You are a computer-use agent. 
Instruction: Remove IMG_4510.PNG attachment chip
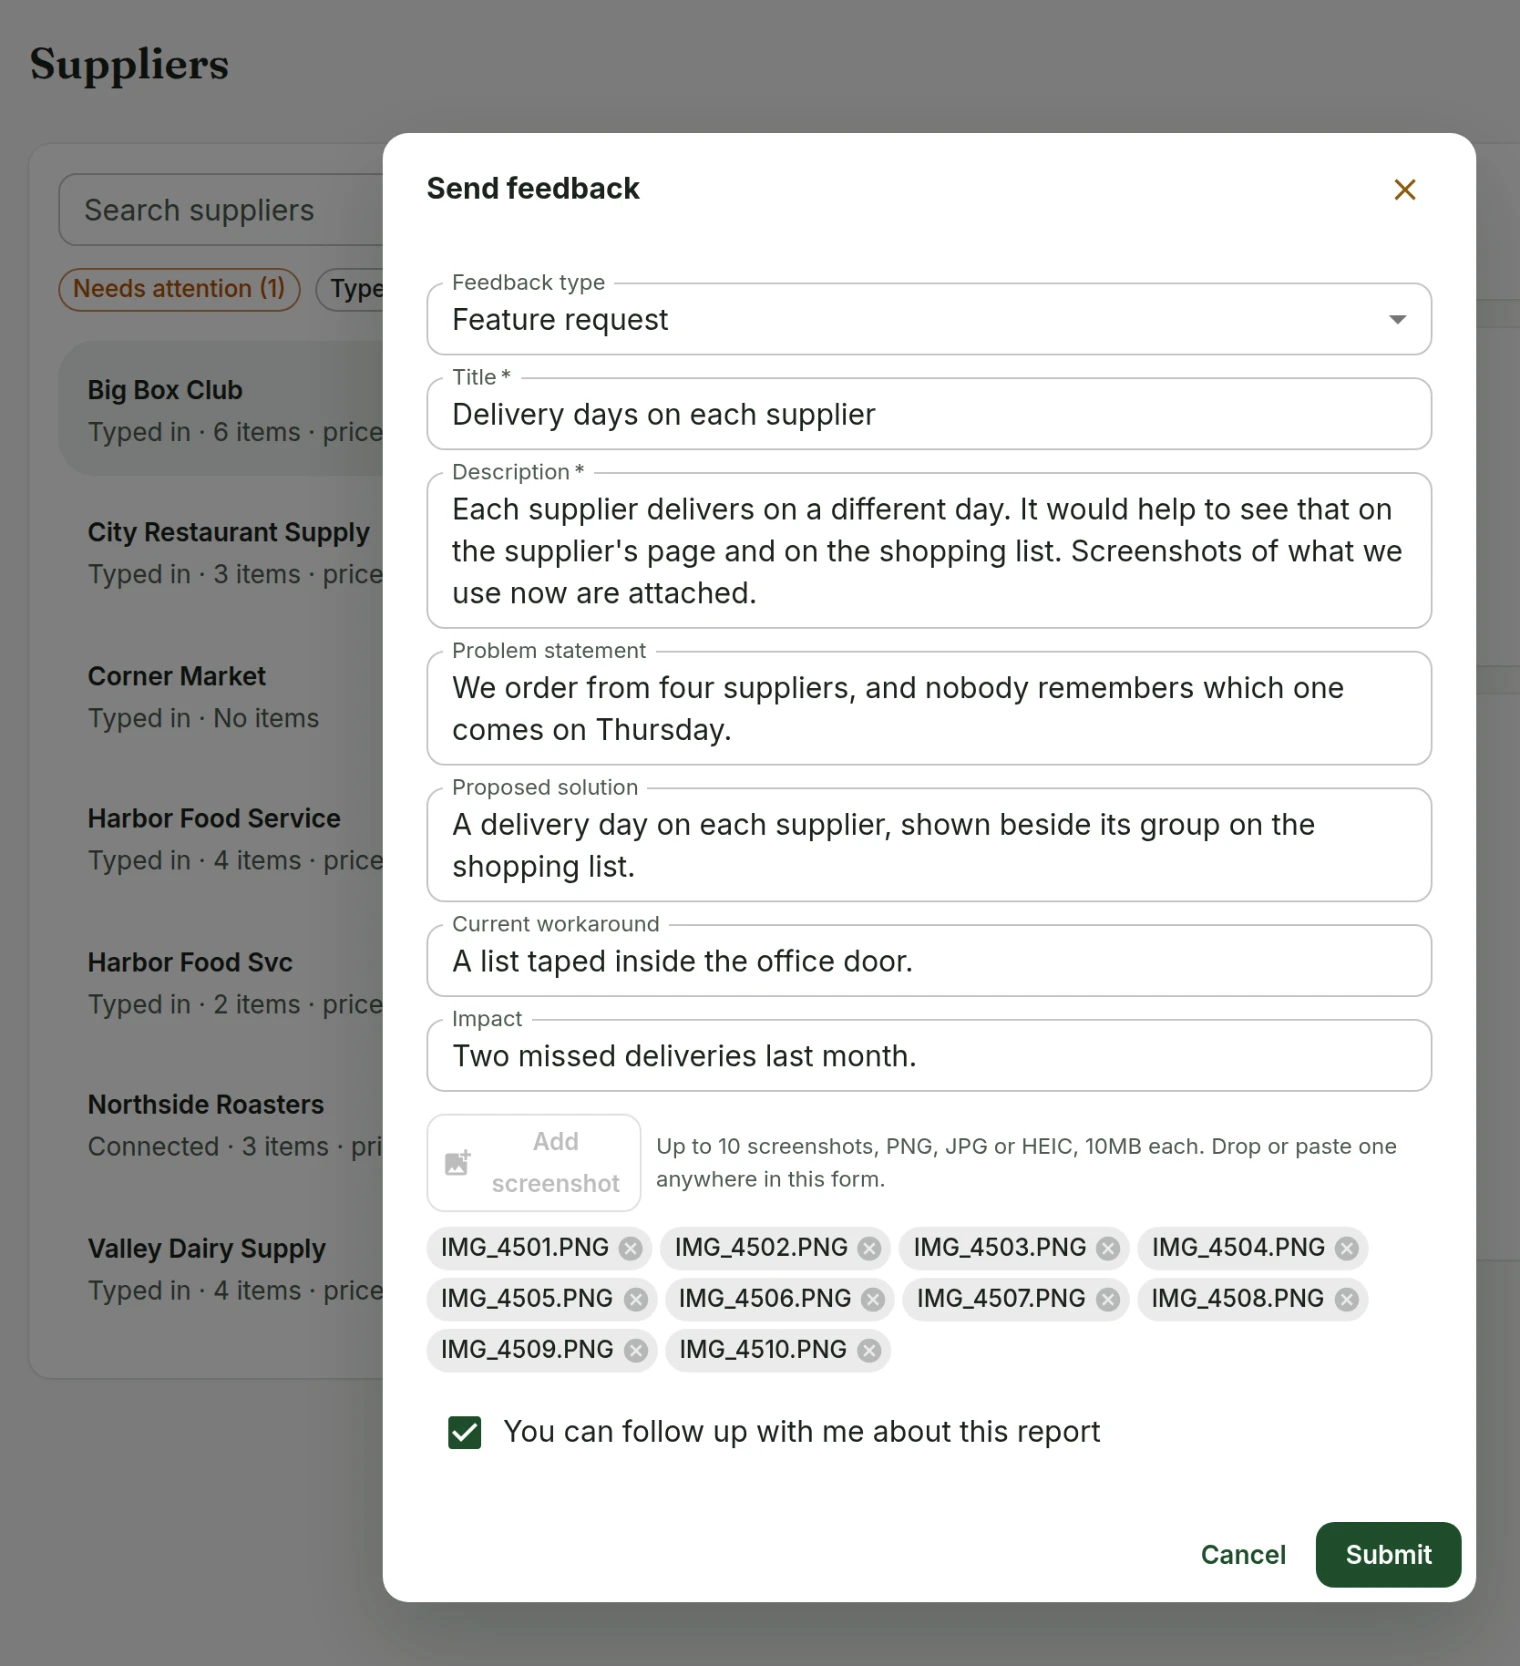[x=869, y=1350]
